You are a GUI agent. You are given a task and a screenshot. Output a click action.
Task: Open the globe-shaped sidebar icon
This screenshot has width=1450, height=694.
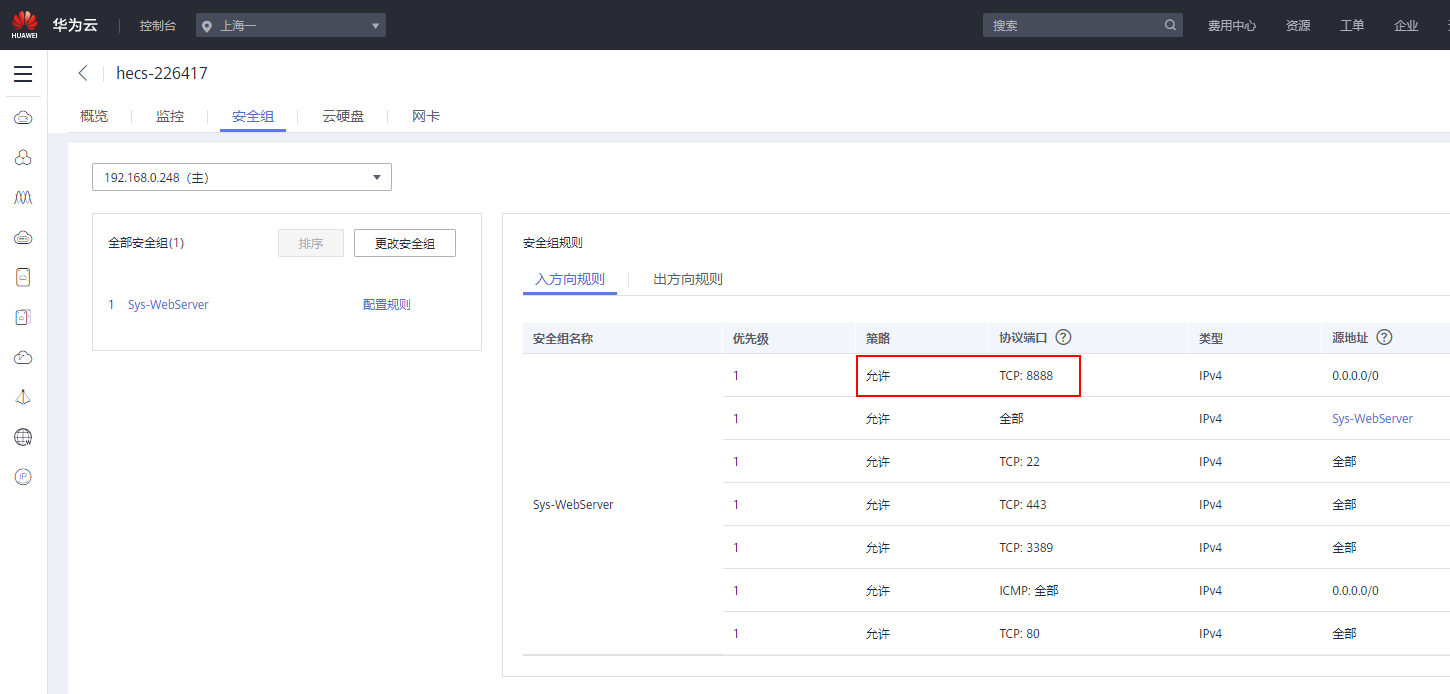click(x=23, y=437)
